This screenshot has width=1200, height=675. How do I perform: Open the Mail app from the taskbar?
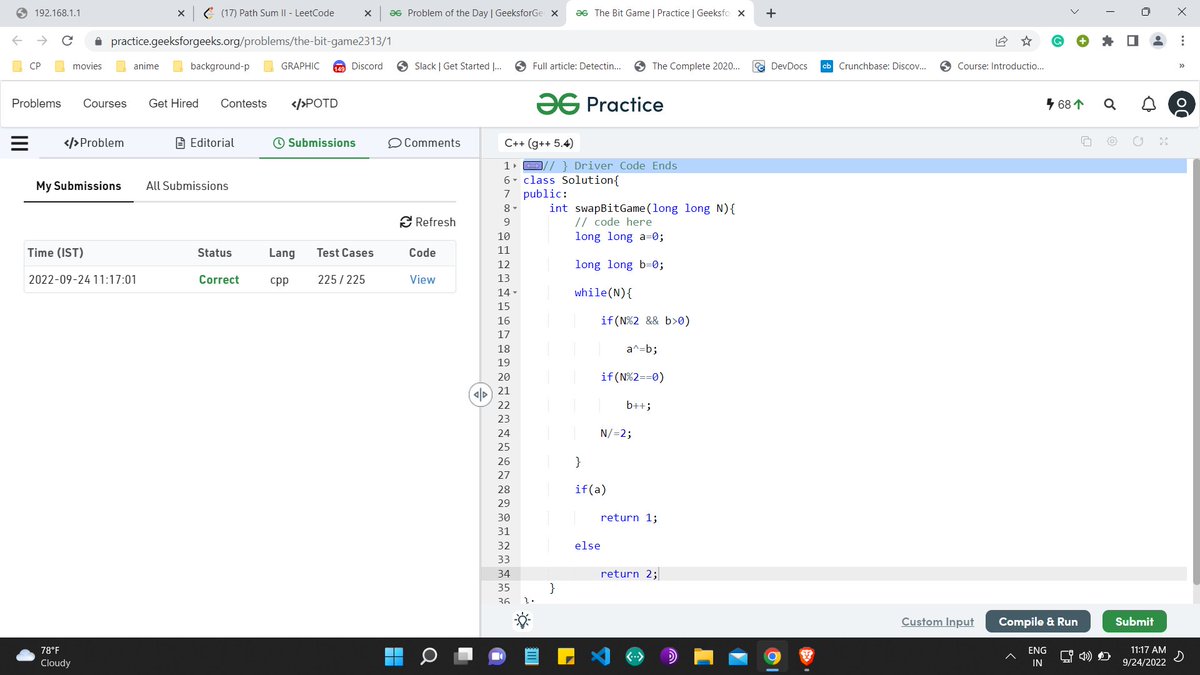pos(738,657)
